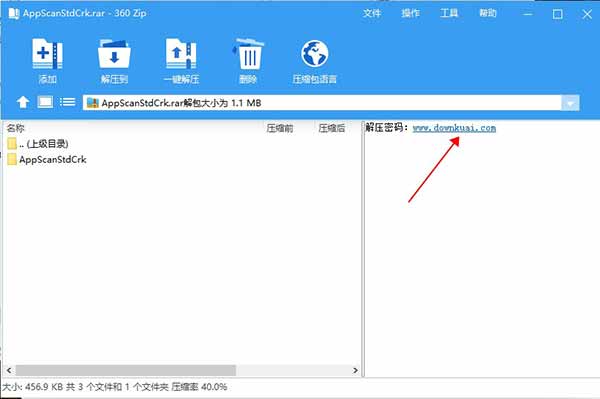This screenshot has width=600, height=399.
Task: Close the 360 Zip window
Action: (x=587, y=14)
